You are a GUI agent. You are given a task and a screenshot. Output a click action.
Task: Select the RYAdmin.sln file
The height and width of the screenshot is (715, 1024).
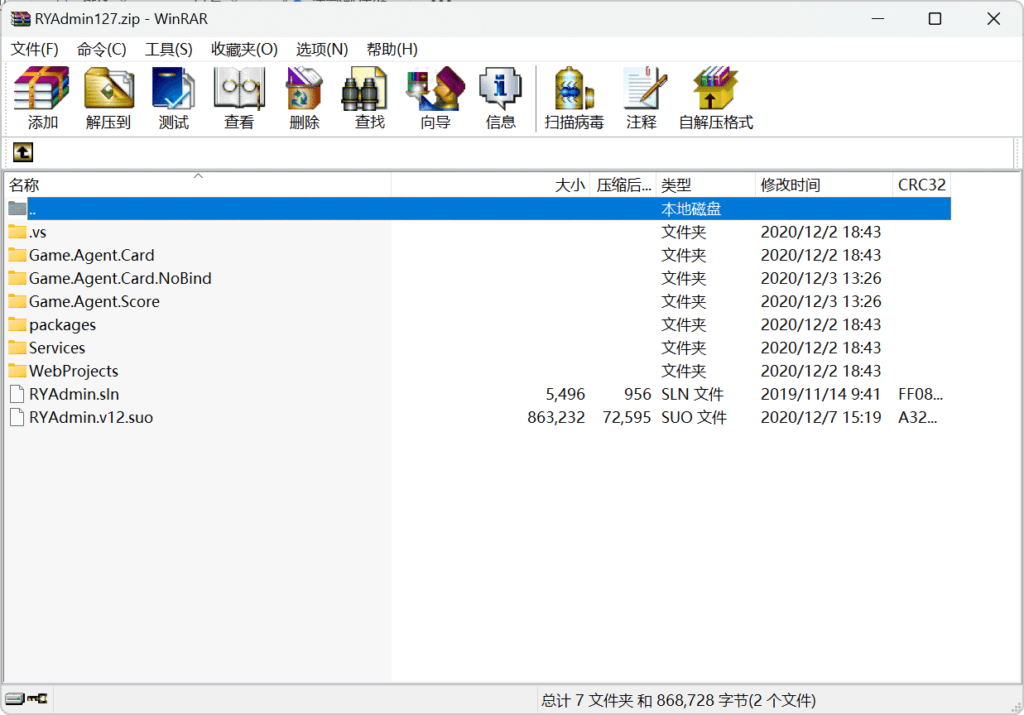[x=74, y=394]
